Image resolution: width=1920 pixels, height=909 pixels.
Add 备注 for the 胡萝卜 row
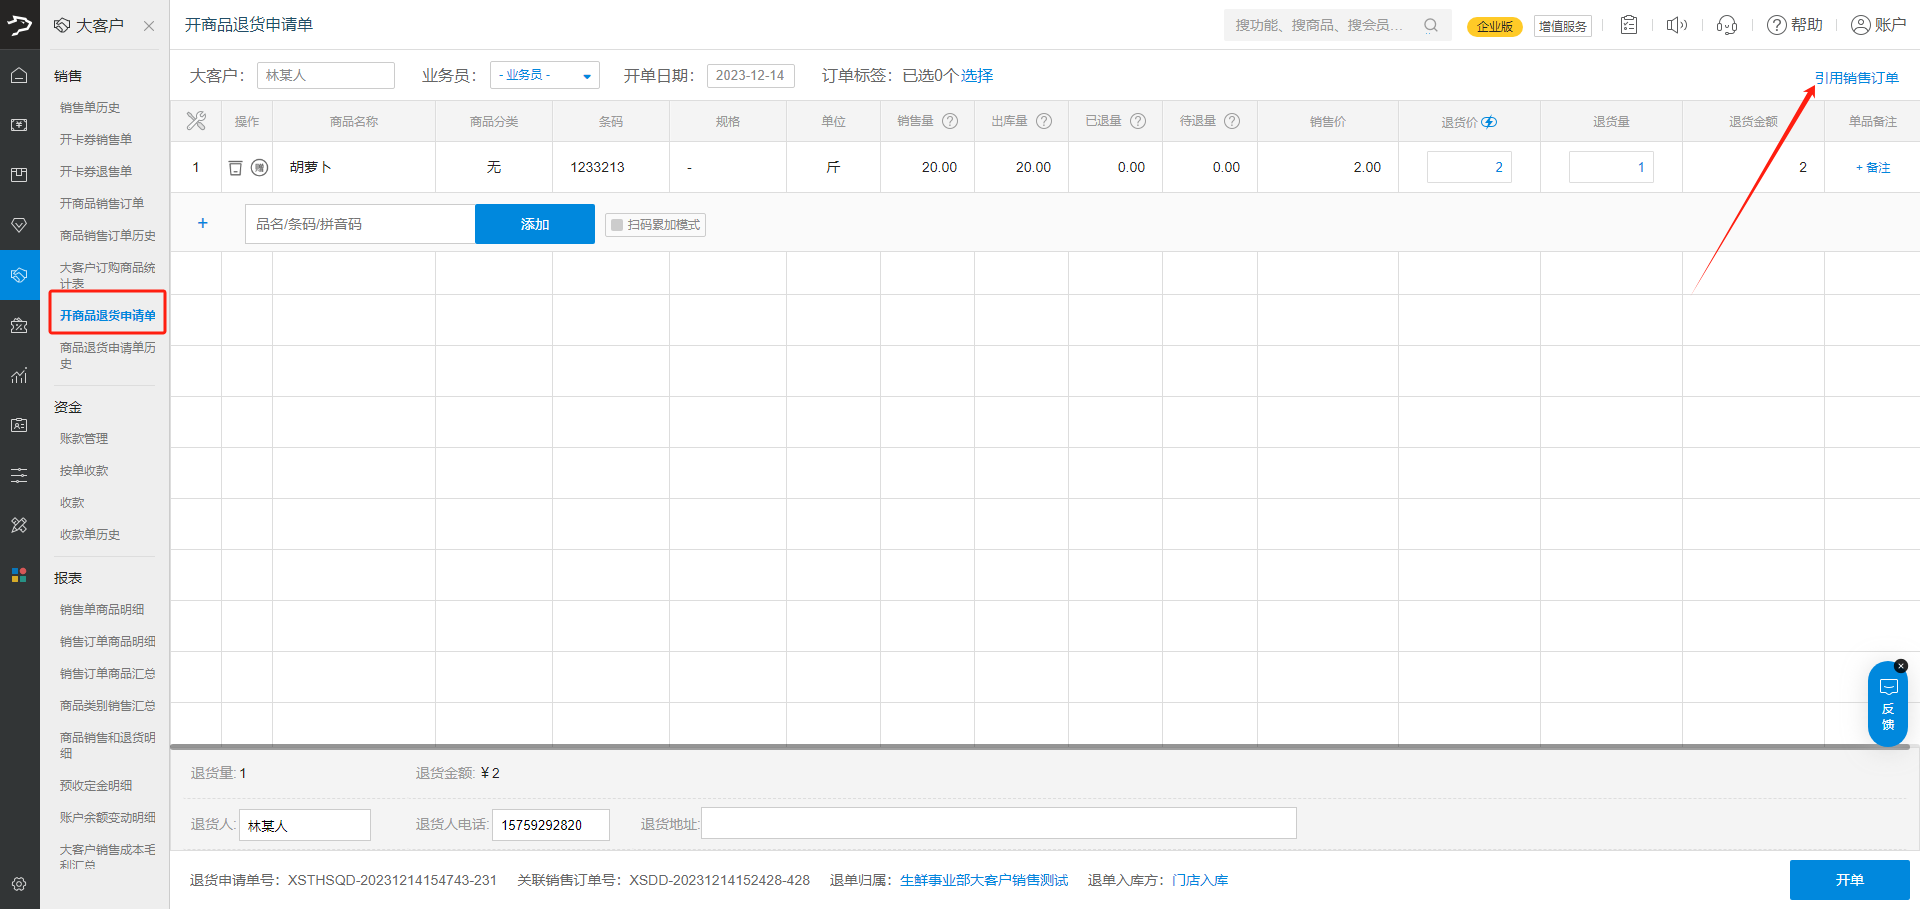(x=1873, y=168)
